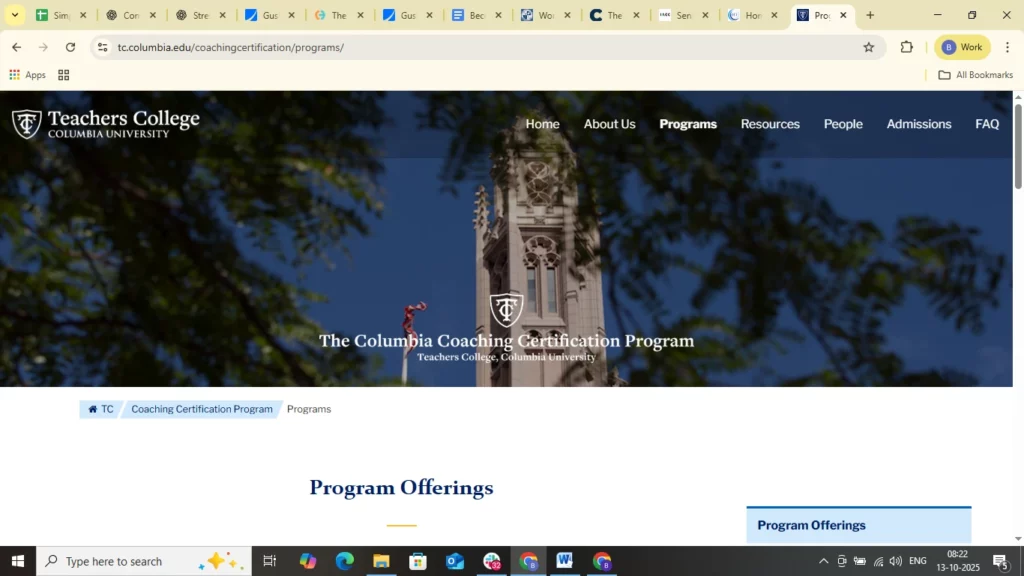Click the Teachers College shield logo
The image size is (1024, 576).
click(25, 123)
